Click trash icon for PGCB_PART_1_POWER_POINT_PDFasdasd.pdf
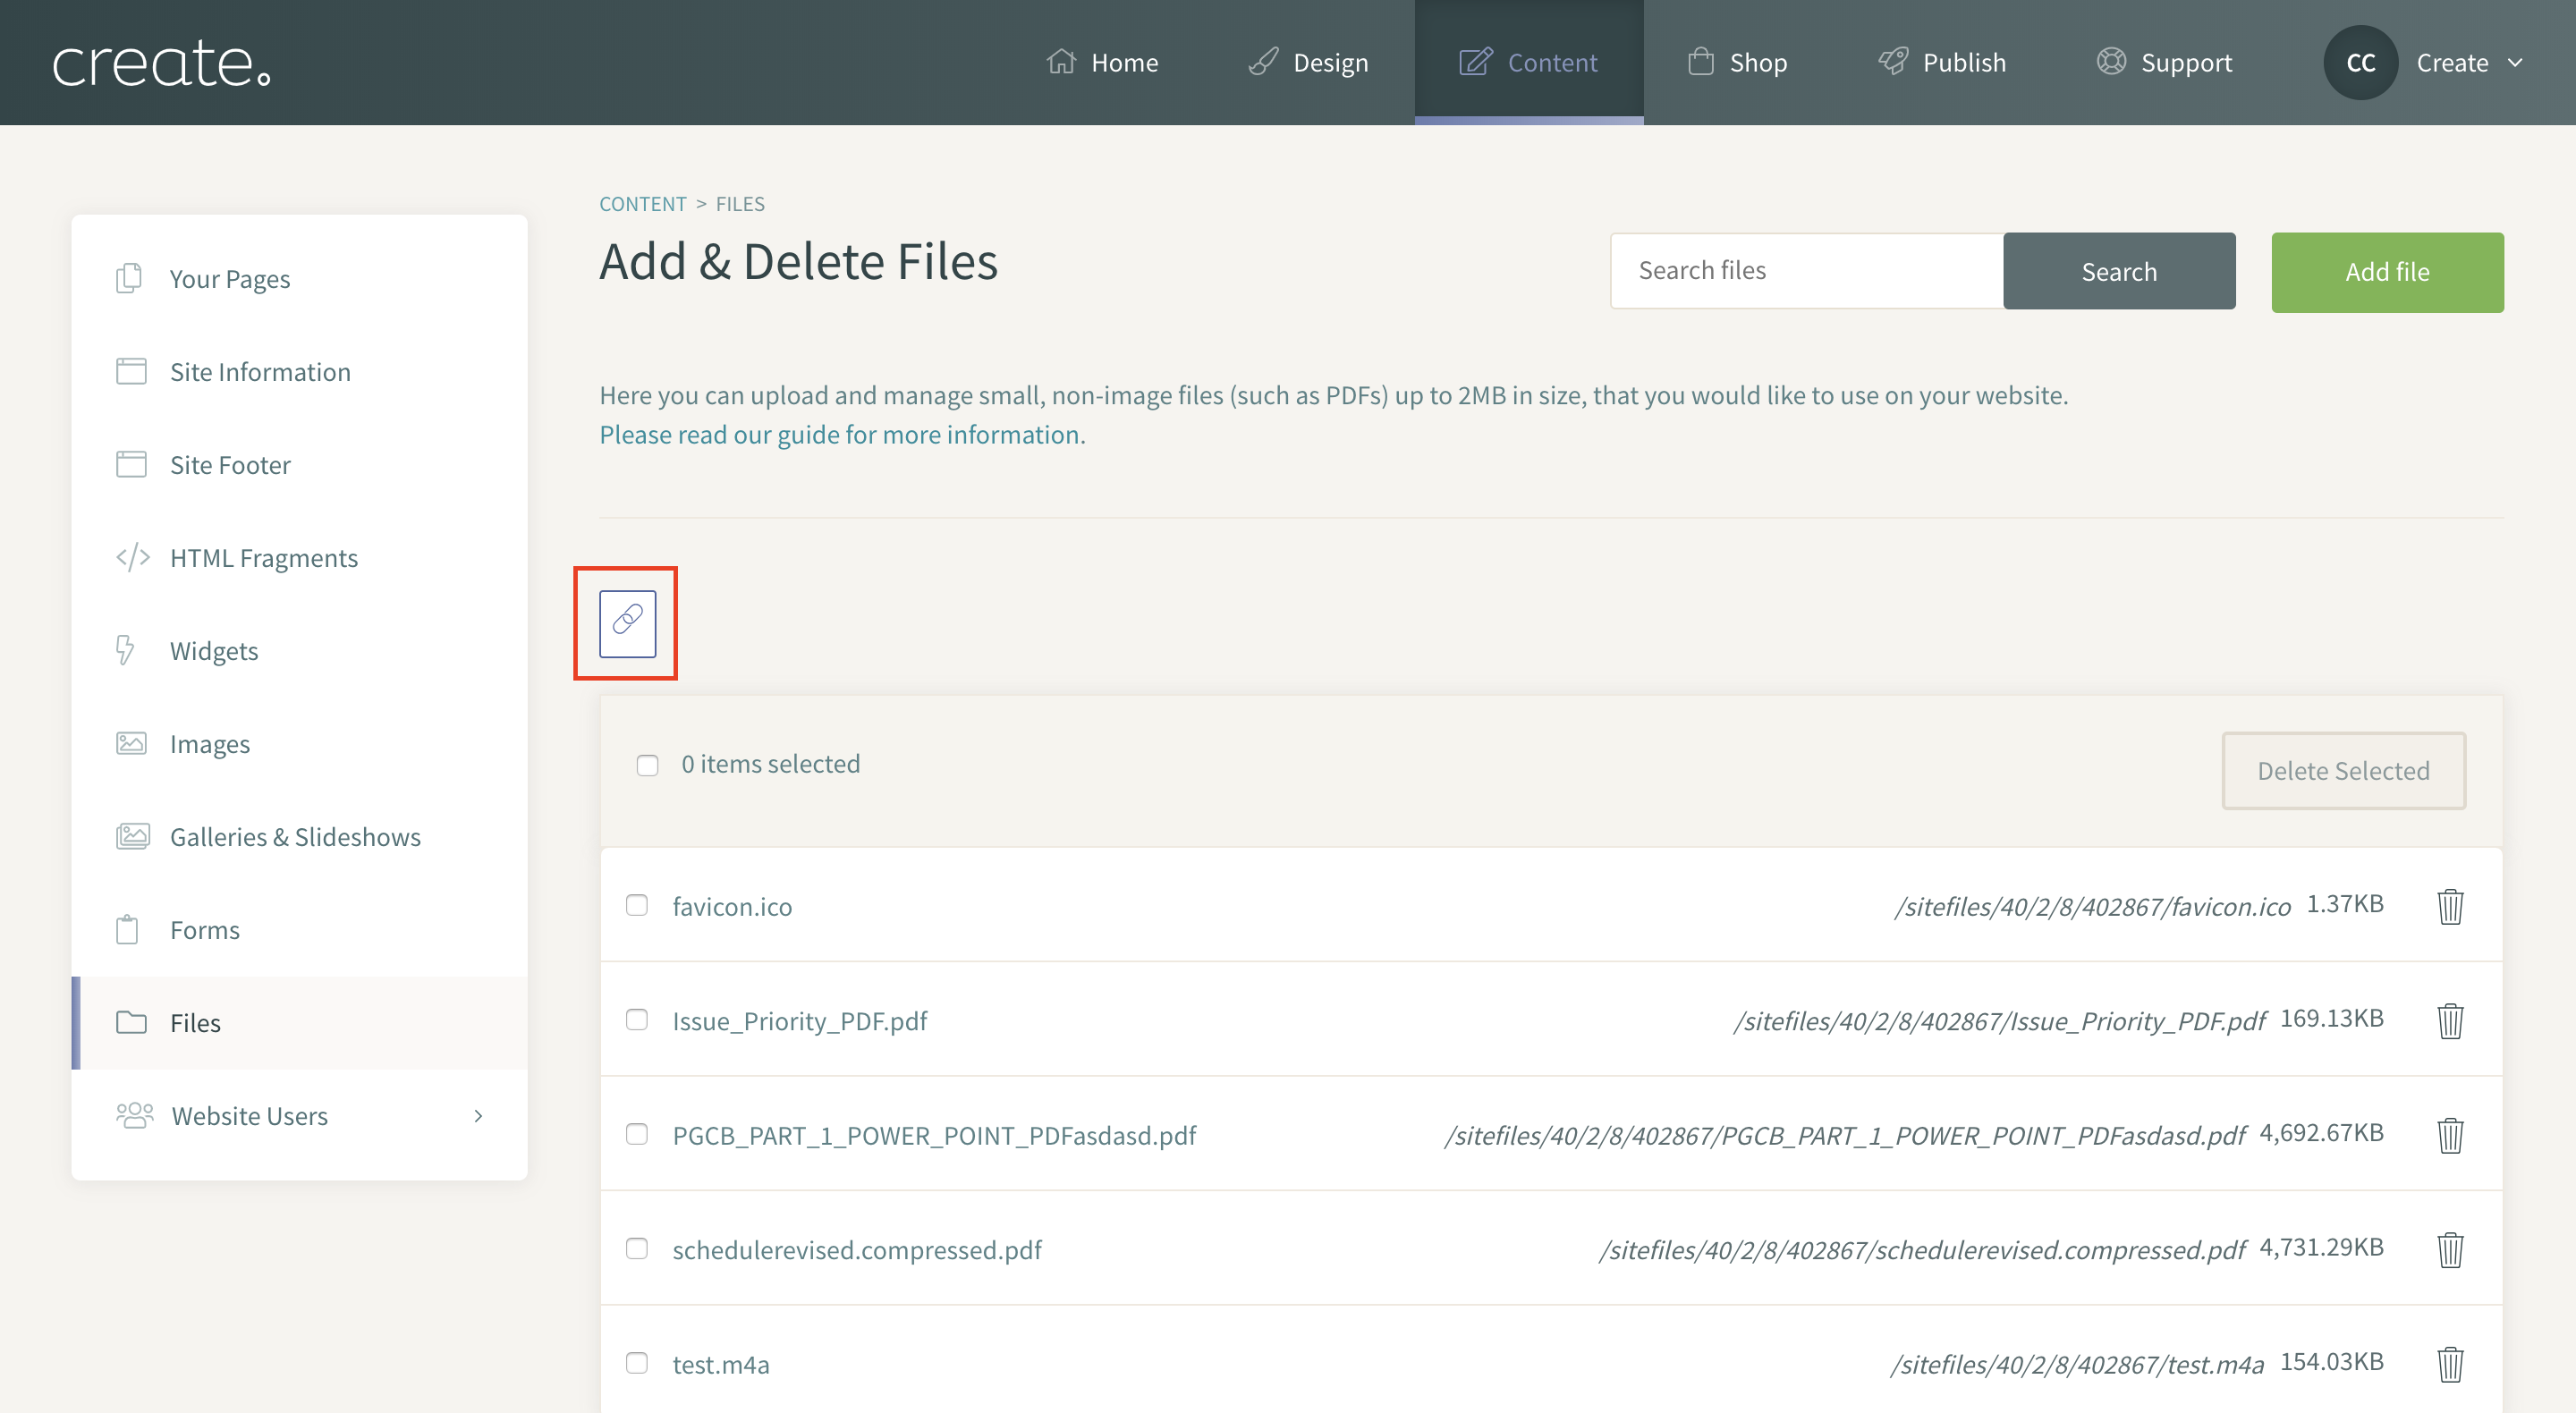 [x=2449, y=1135]
